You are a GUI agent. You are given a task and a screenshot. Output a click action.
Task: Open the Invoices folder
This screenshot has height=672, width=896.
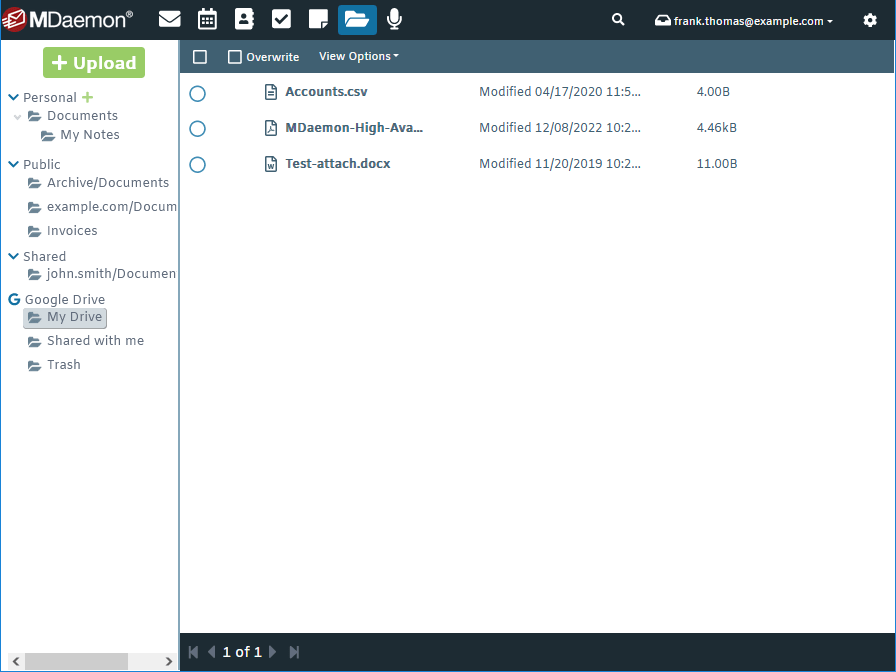pyautogui.click(x=72, y=230)
